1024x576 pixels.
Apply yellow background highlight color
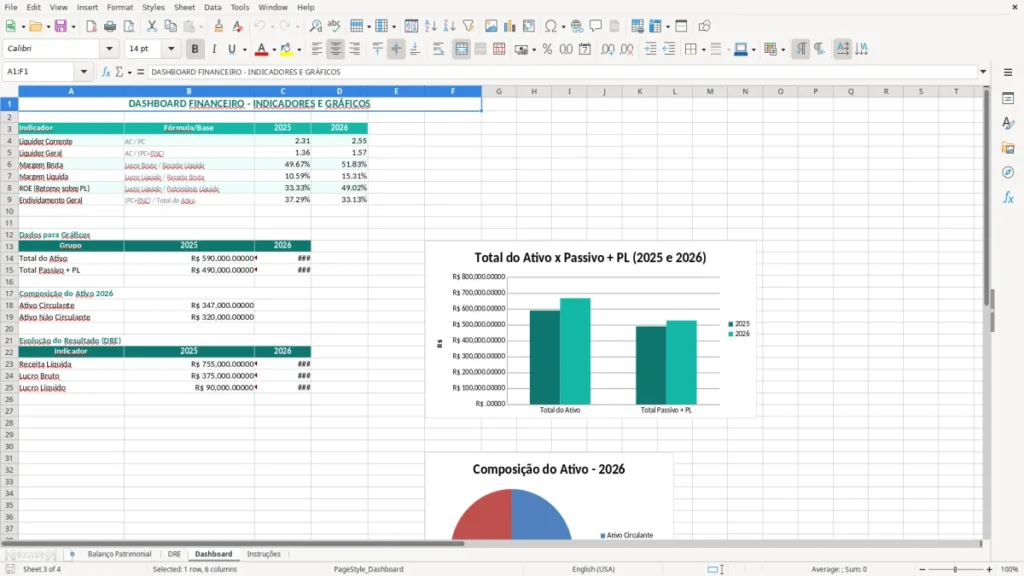286,49
